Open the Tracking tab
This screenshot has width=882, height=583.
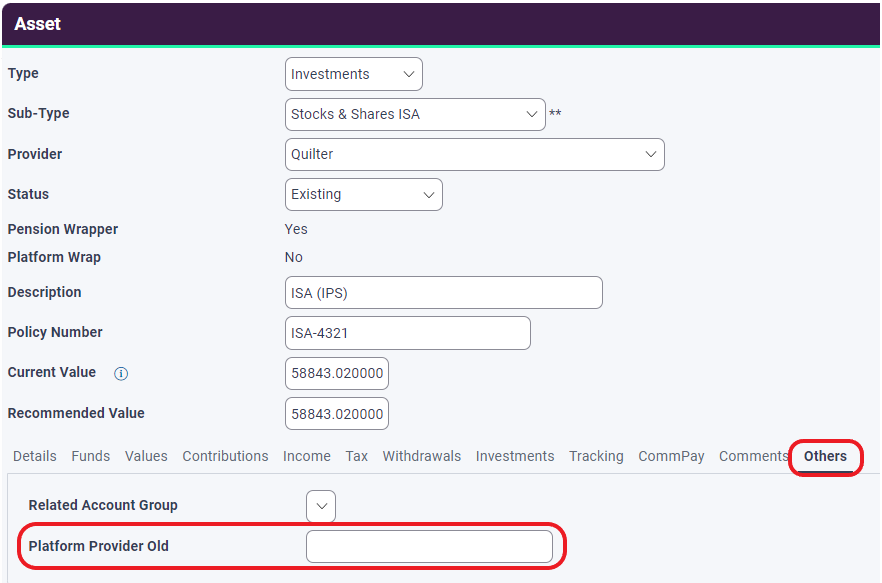click(x=596, y=456)
